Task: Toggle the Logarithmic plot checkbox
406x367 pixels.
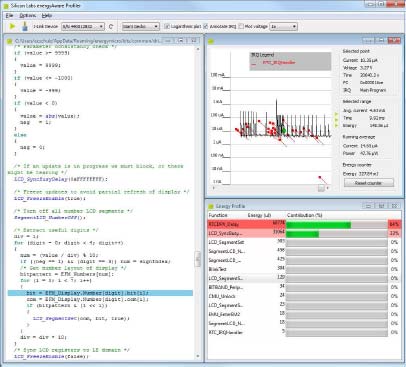Action: [167, 26]
